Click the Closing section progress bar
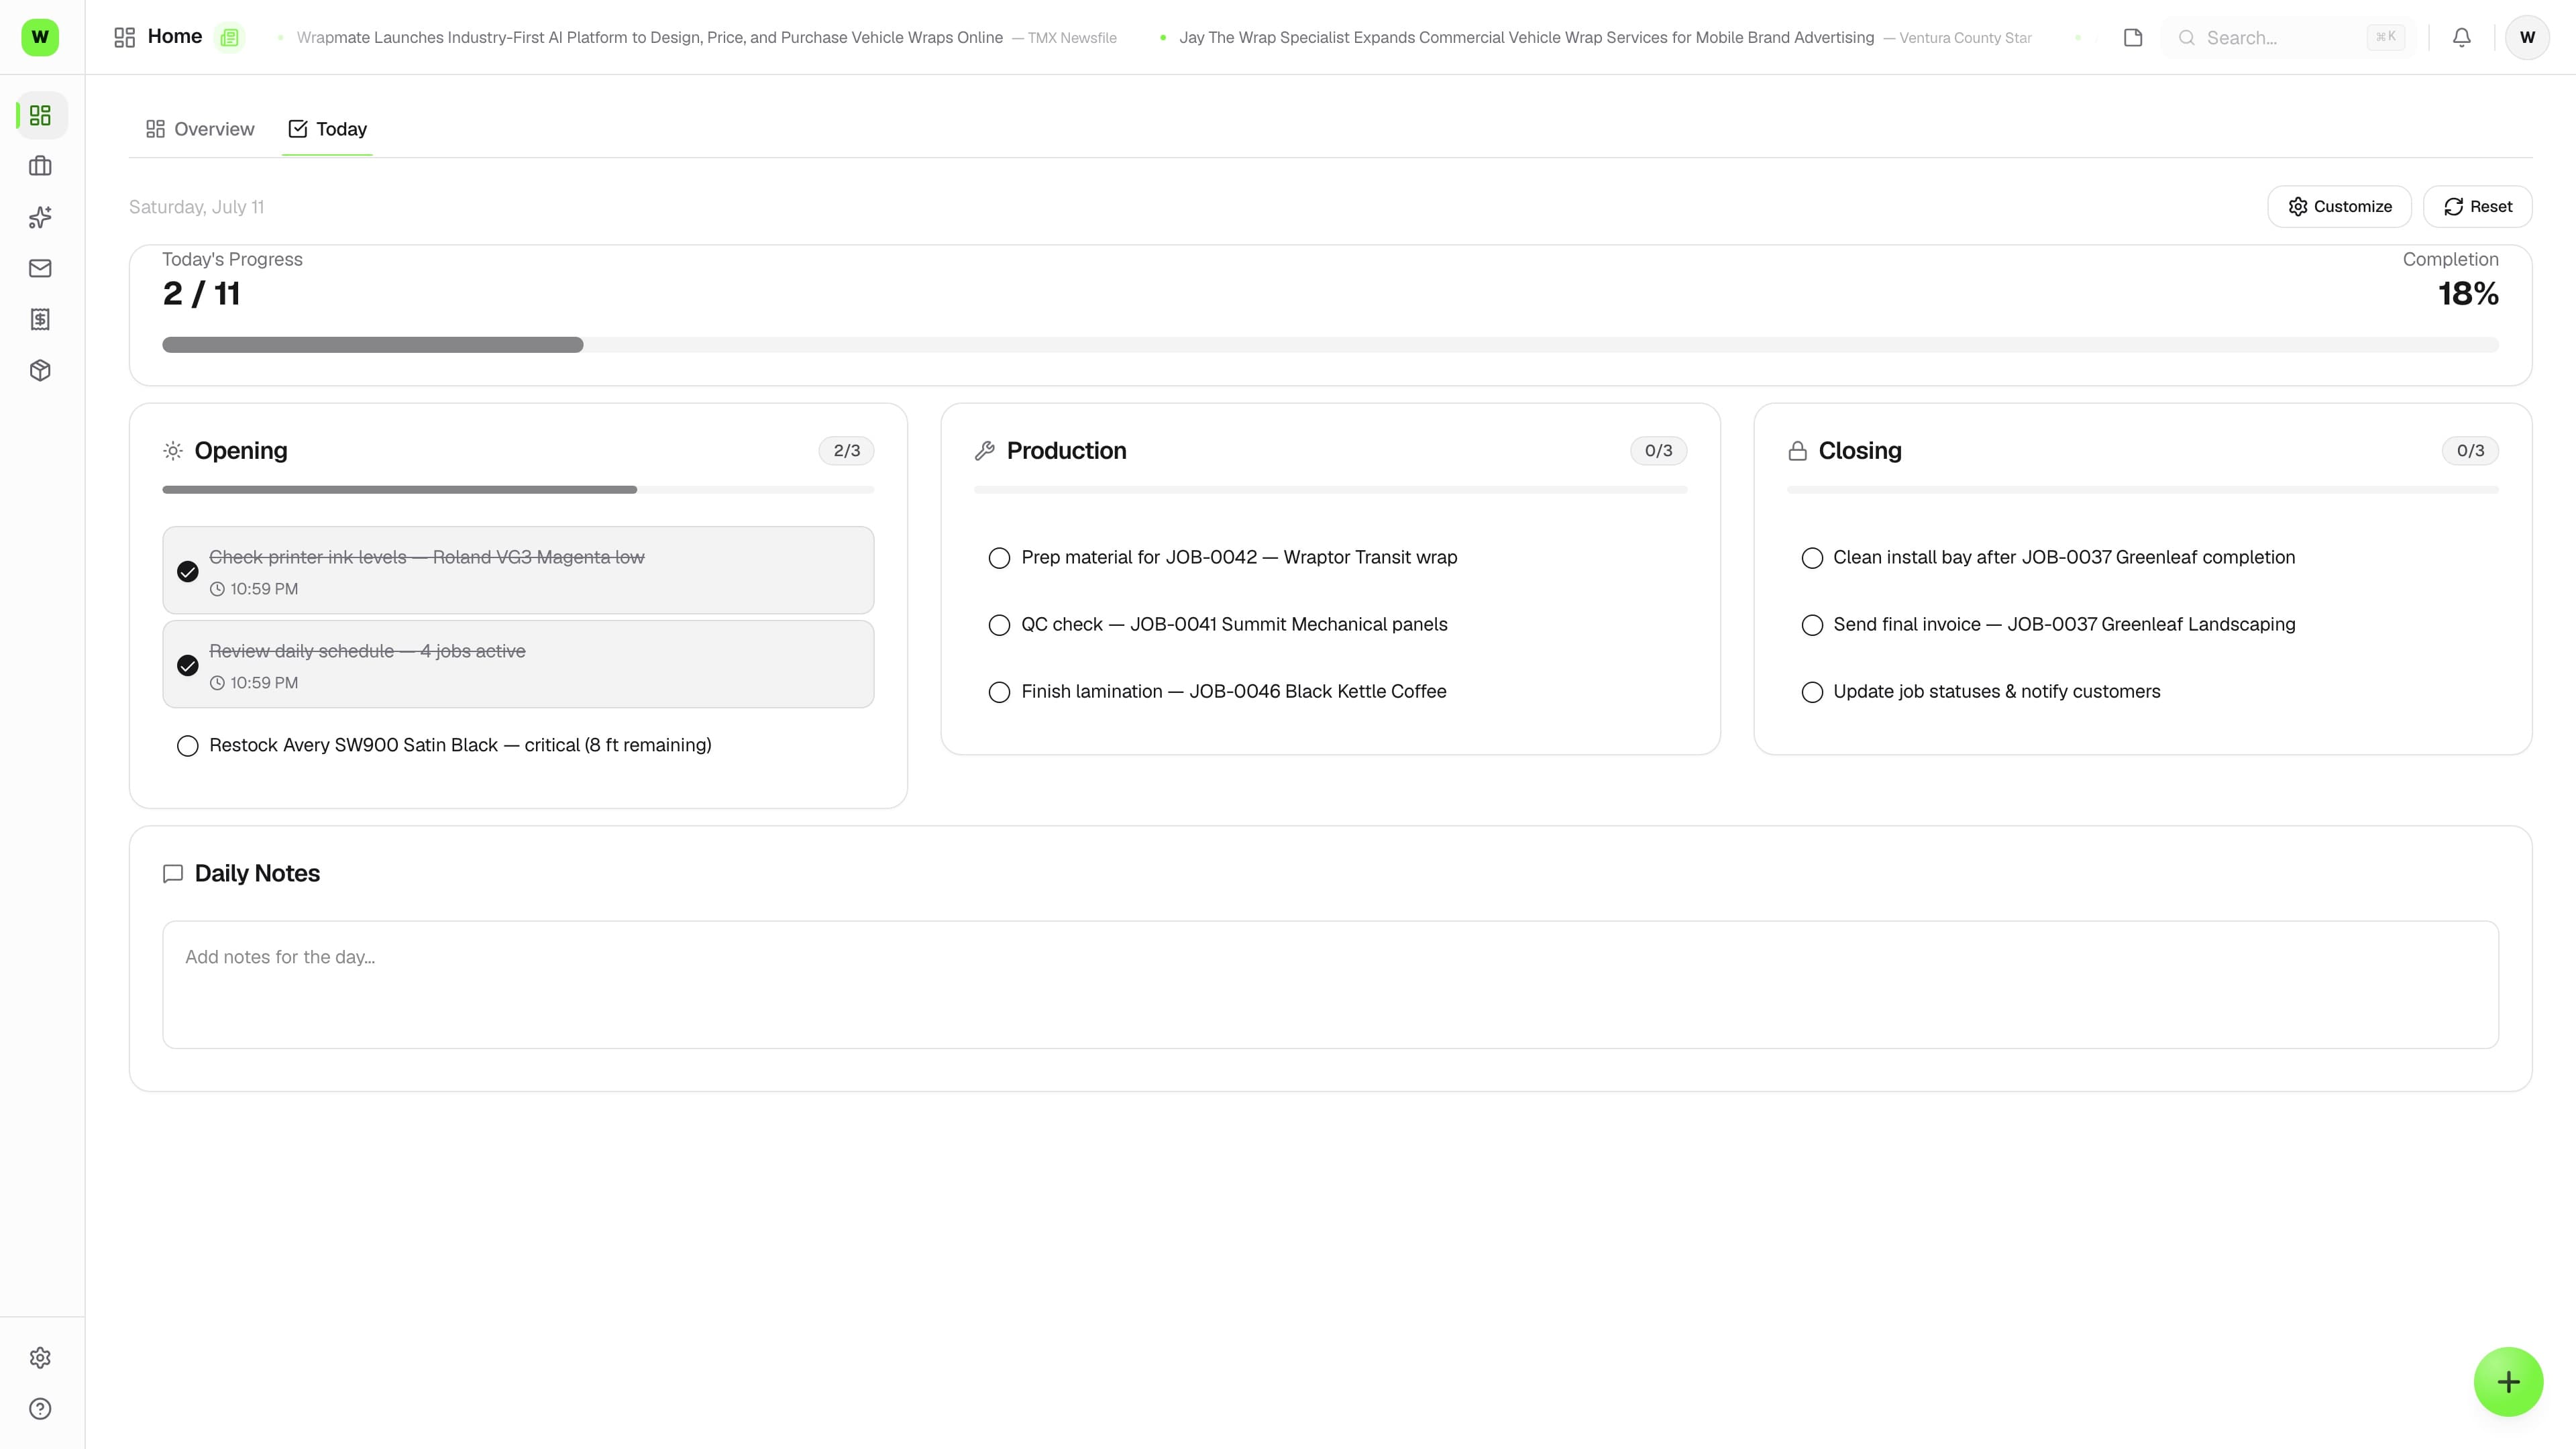The height and width of the screenshot is (1449, 2576). click(2142, 490)
